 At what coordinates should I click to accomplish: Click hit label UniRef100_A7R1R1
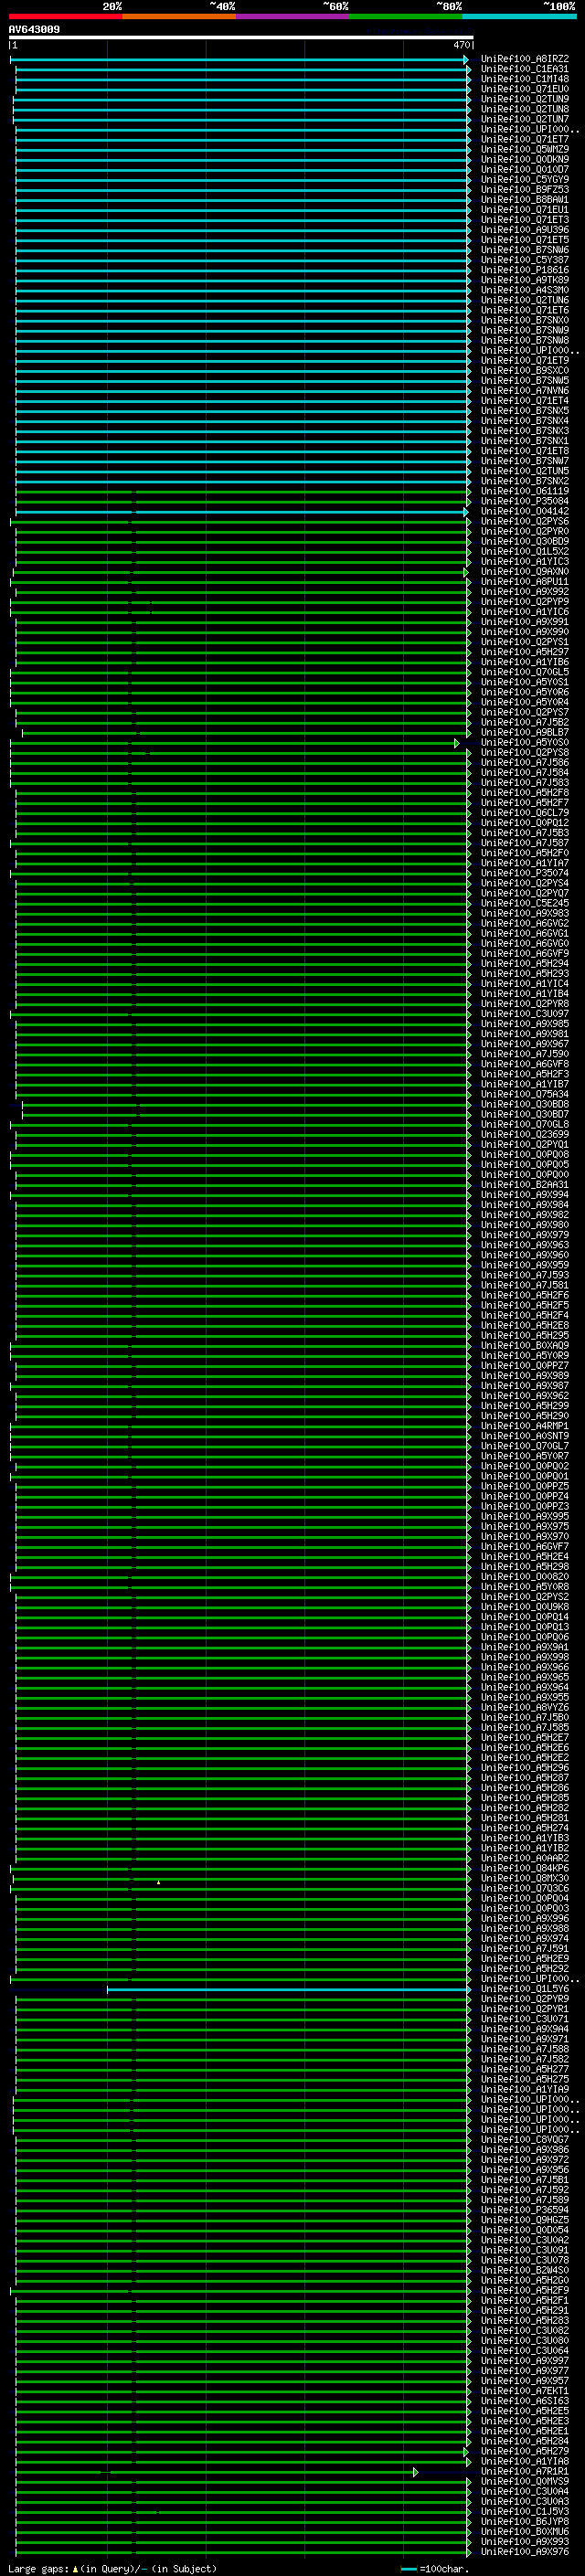(525, 2471)
